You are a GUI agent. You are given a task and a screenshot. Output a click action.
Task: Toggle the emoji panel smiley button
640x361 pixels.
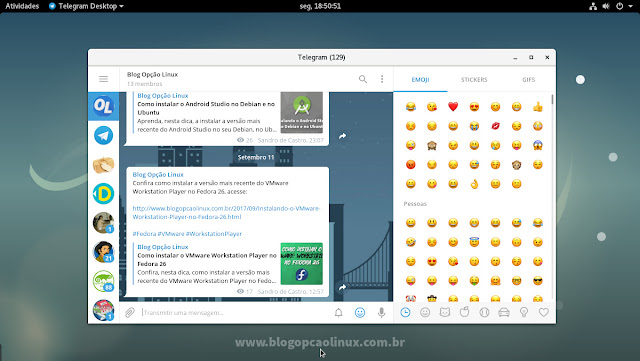(360, 312)
